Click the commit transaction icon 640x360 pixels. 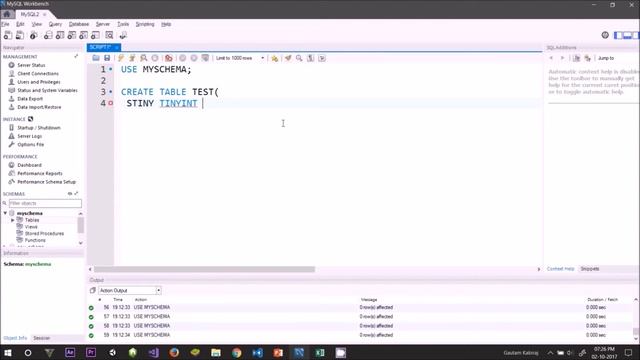pos(182,58)
